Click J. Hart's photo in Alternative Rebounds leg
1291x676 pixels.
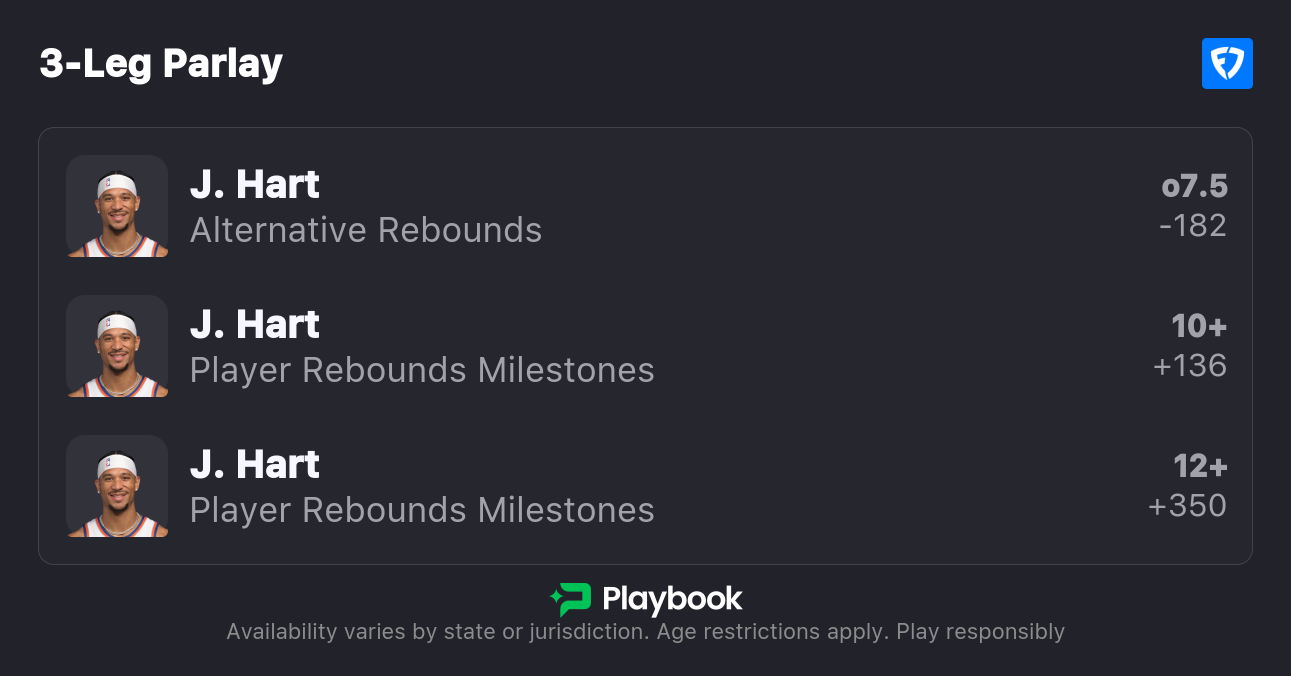(x=117, y=206)
